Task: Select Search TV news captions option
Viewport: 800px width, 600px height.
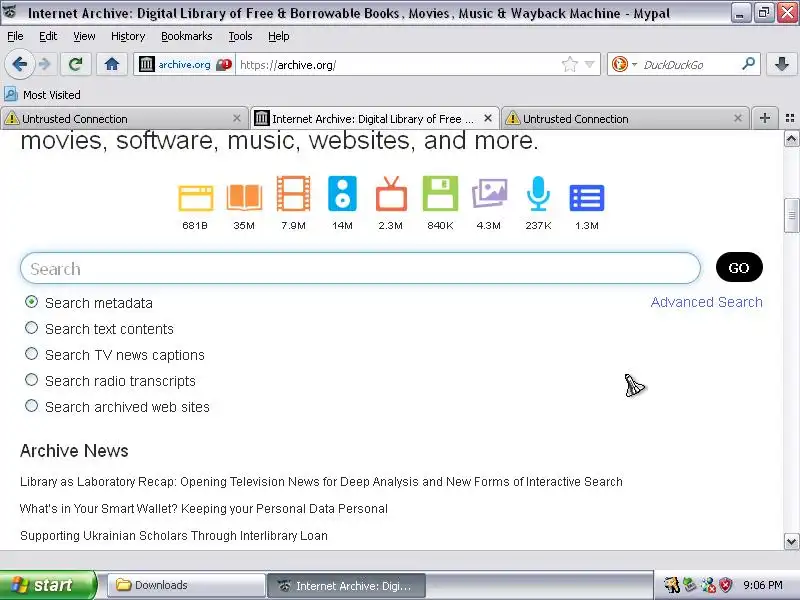Action: click(x=31, y=354)
